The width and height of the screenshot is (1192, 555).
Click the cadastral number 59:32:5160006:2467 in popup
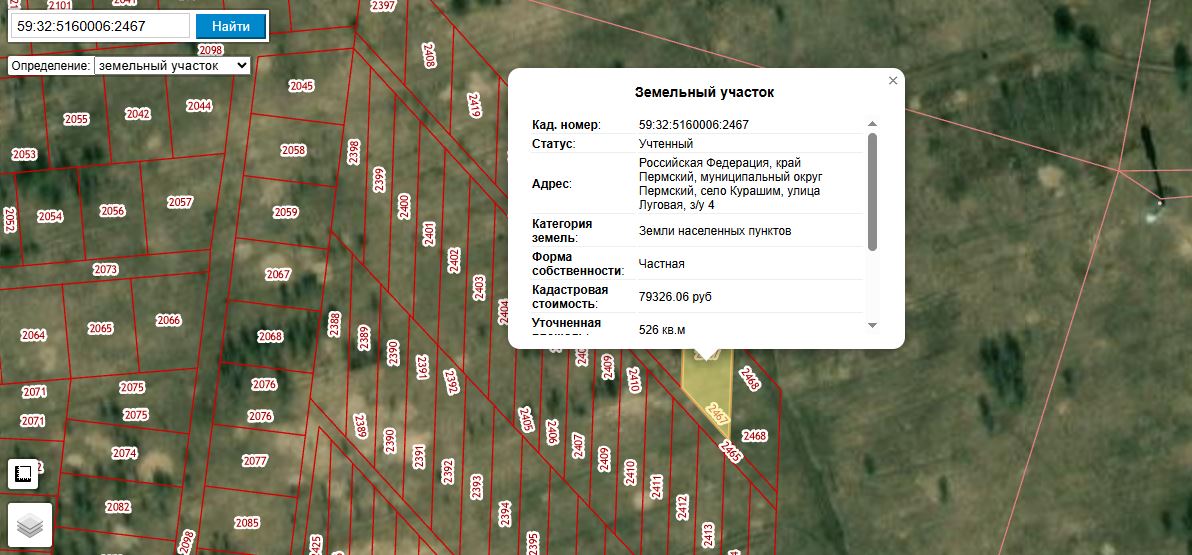click(x=693, y=125)
